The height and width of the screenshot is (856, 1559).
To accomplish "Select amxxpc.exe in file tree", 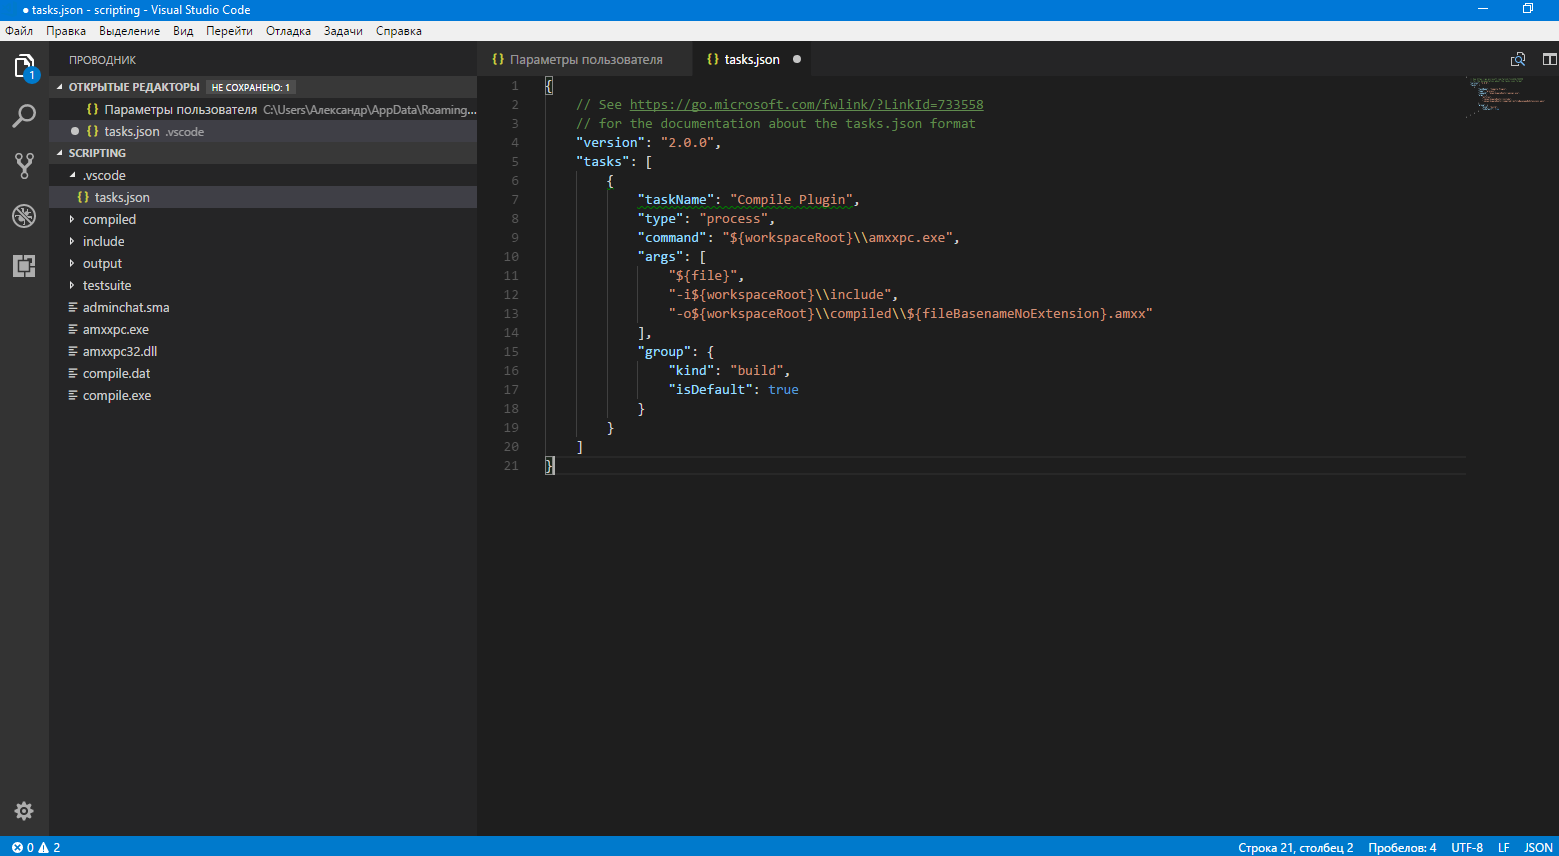I will (x=263, y=329).
